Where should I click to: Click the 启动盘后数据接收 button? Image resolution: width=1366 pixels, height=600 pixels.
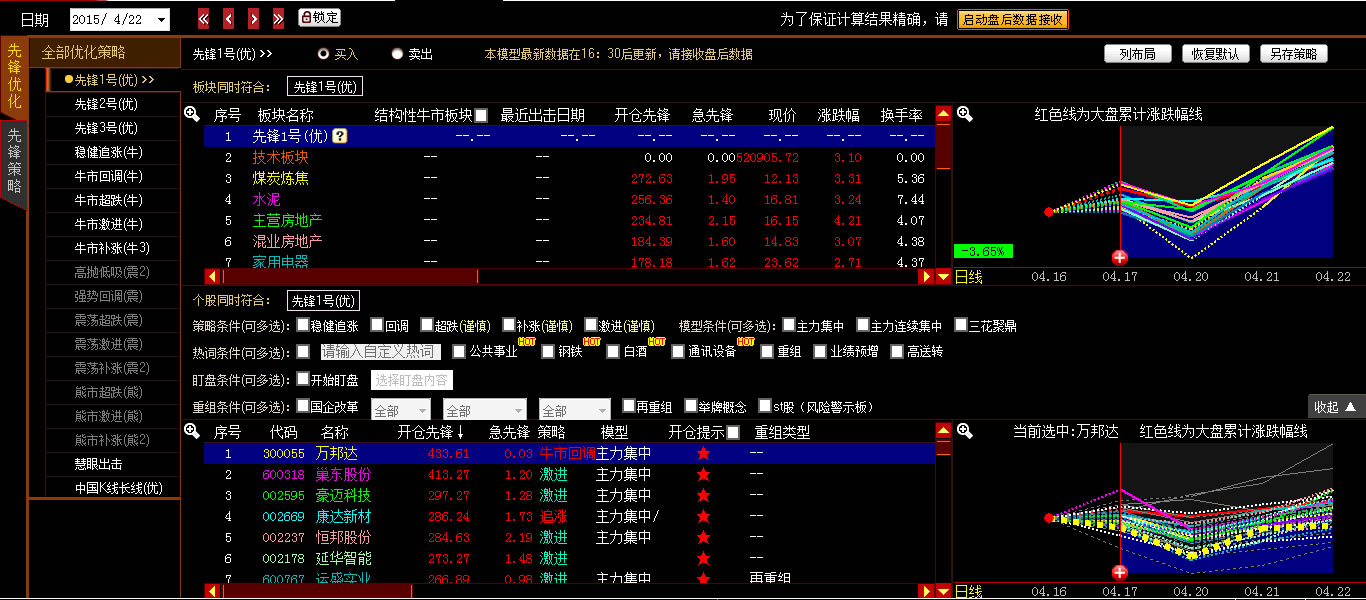click(x=1012, y=19)
